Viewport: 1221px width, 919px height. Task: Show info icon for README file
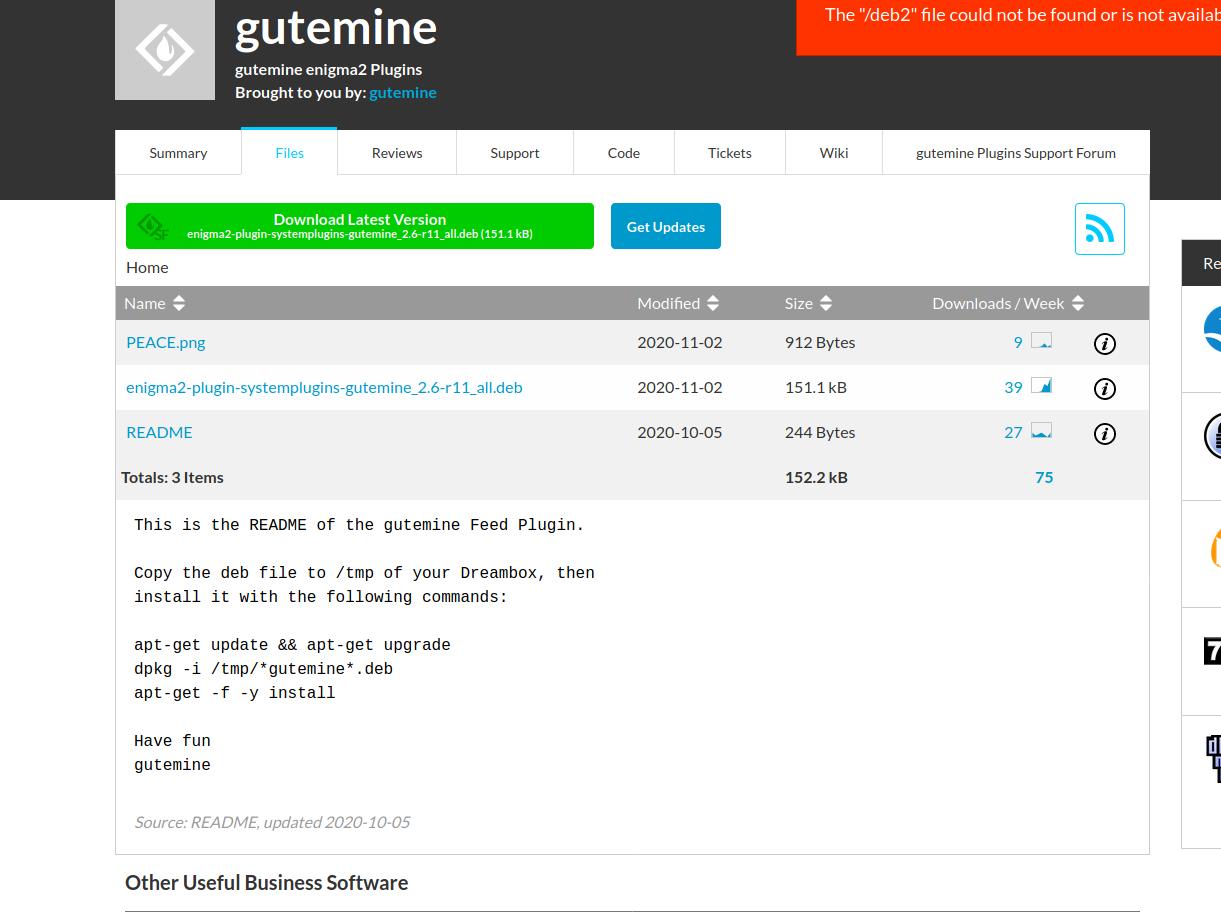(x=1104, y=434)
